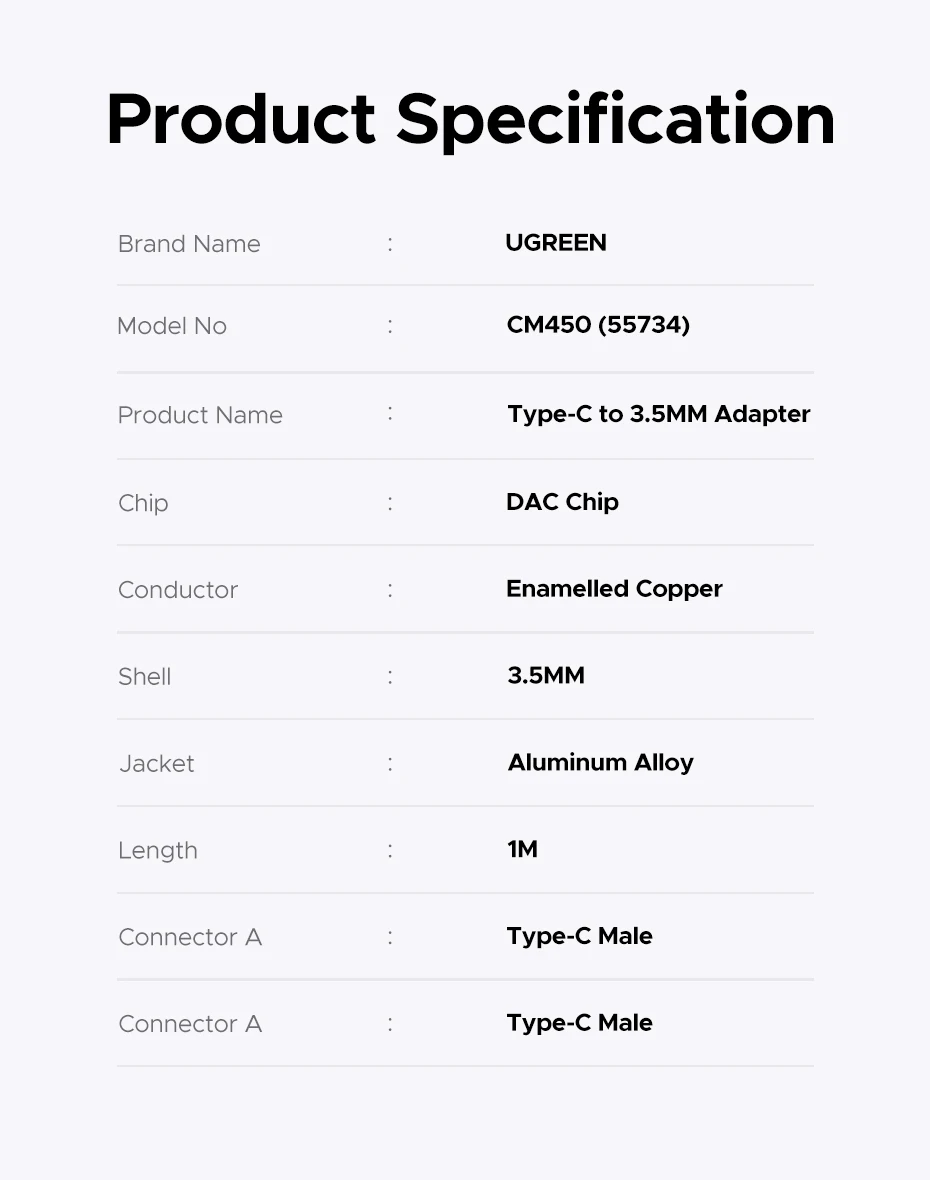Click the colon next to Jacket
This screenshot has width=930, height=1180.
tap(390, 764)
